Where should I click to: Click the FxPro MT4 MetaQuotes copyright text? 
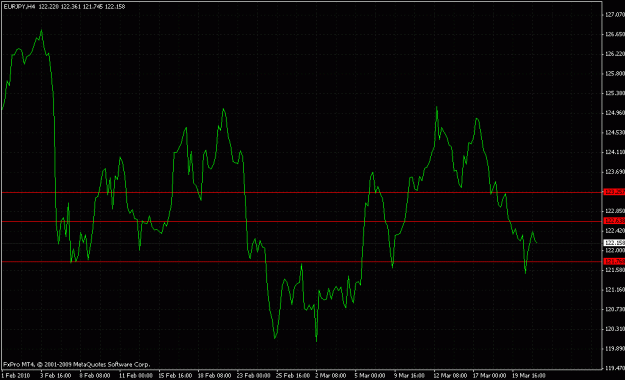coord(77,364)
